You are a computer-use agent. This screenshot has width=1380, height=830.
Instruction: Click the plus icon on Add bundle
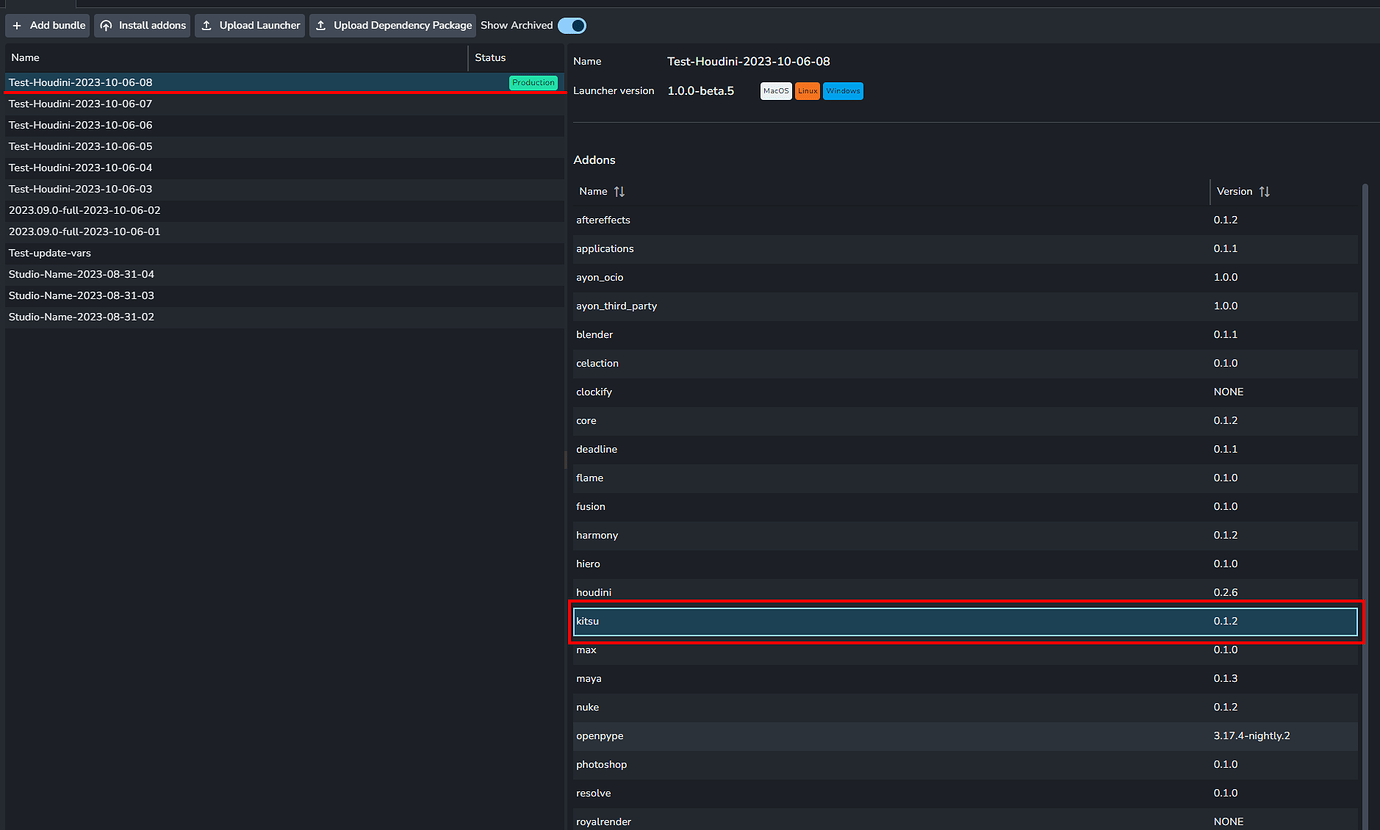[x=17, y=26]
